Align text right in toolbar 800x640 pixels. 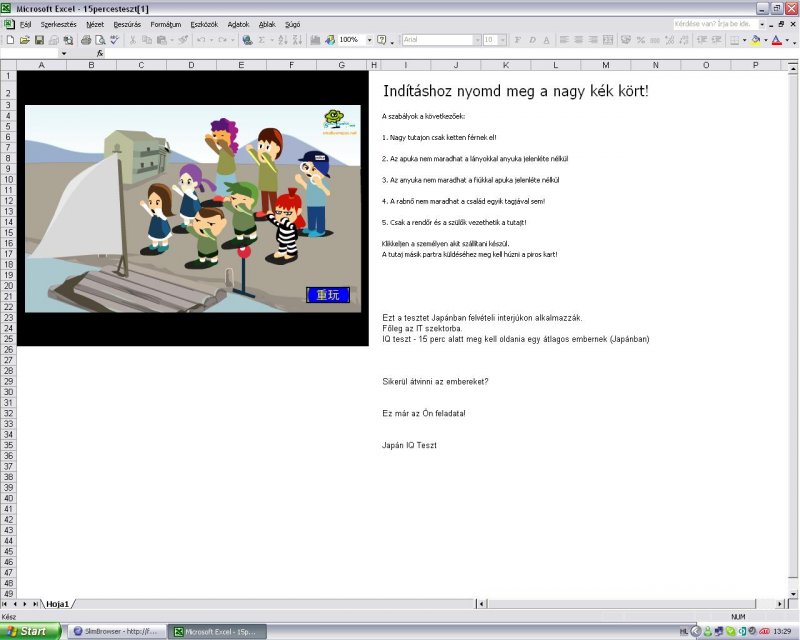tap(593, 40)
